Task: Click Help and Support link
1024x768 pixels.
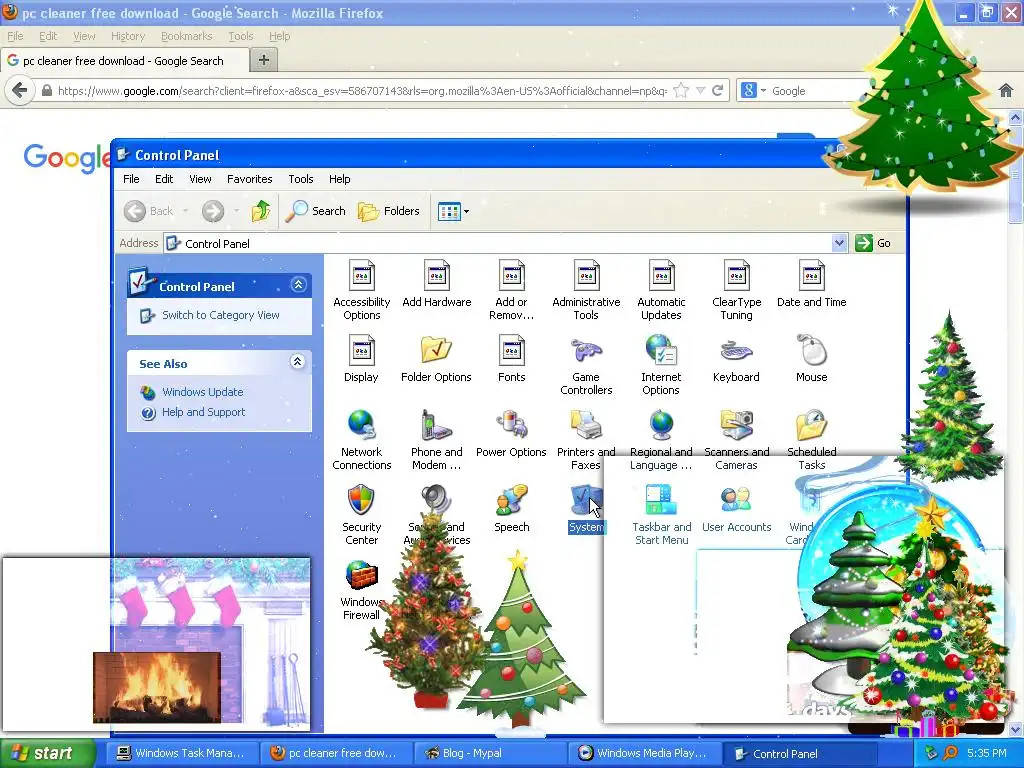Action: (203, 412)
